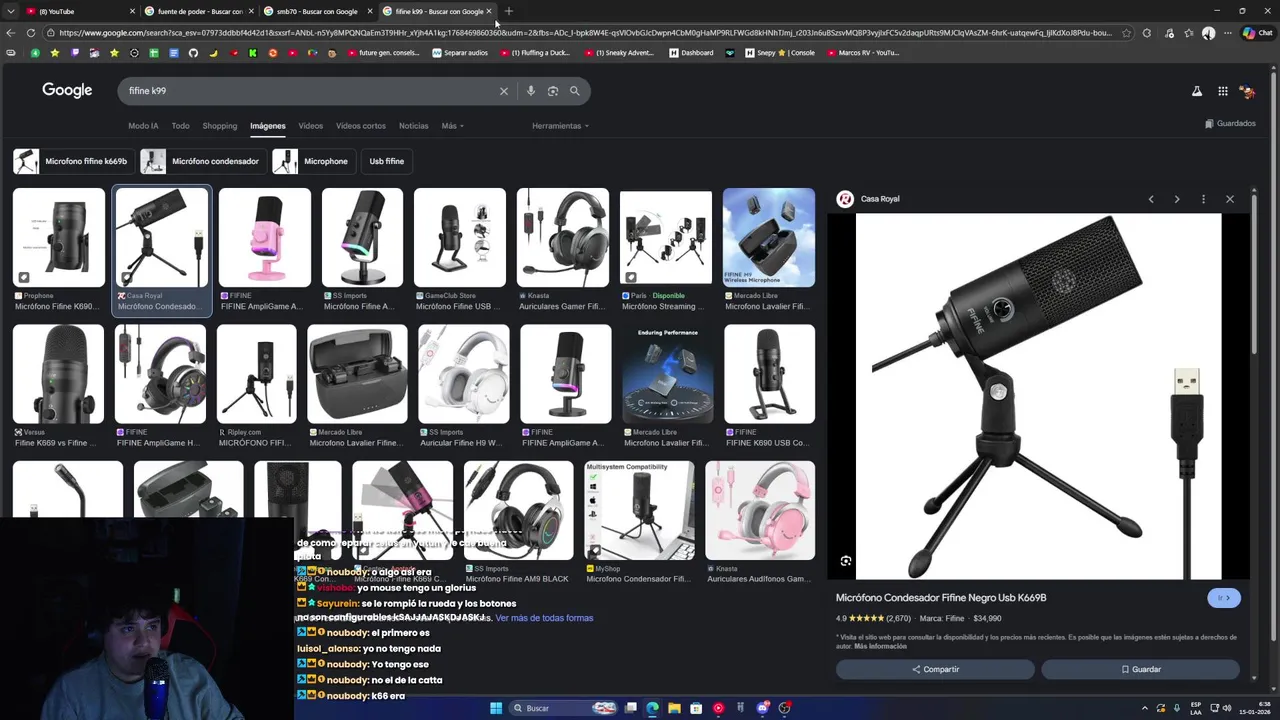The height and width of the screenshot is (720, 1280).
Task: Expand the Herramientas tools dropdown
Action: click(x=560, y=126)
